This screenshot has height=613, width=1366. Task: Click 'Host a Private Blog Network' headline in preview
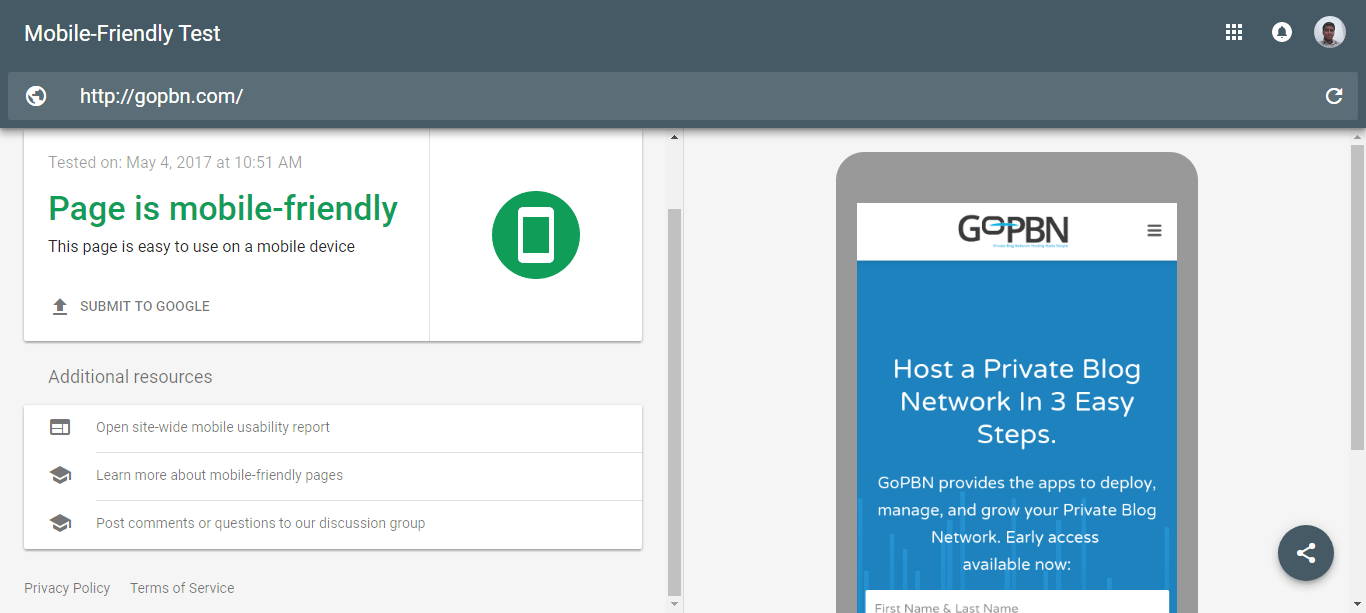pos(1017,401)
